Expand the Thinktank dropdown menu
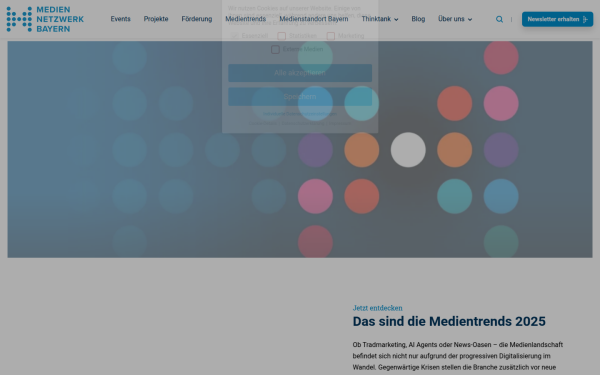 380,19
